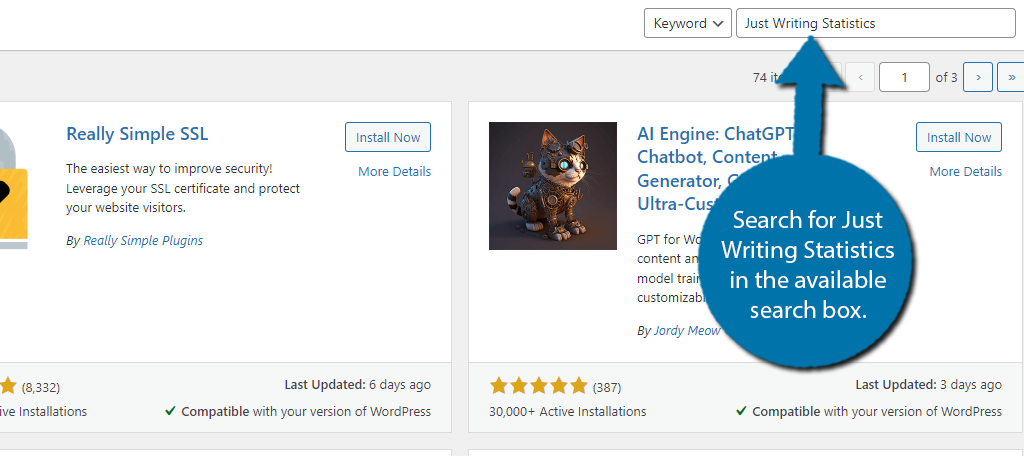
Task: Open the Keyword search type dropdown
Action: (x=688, y=24)
